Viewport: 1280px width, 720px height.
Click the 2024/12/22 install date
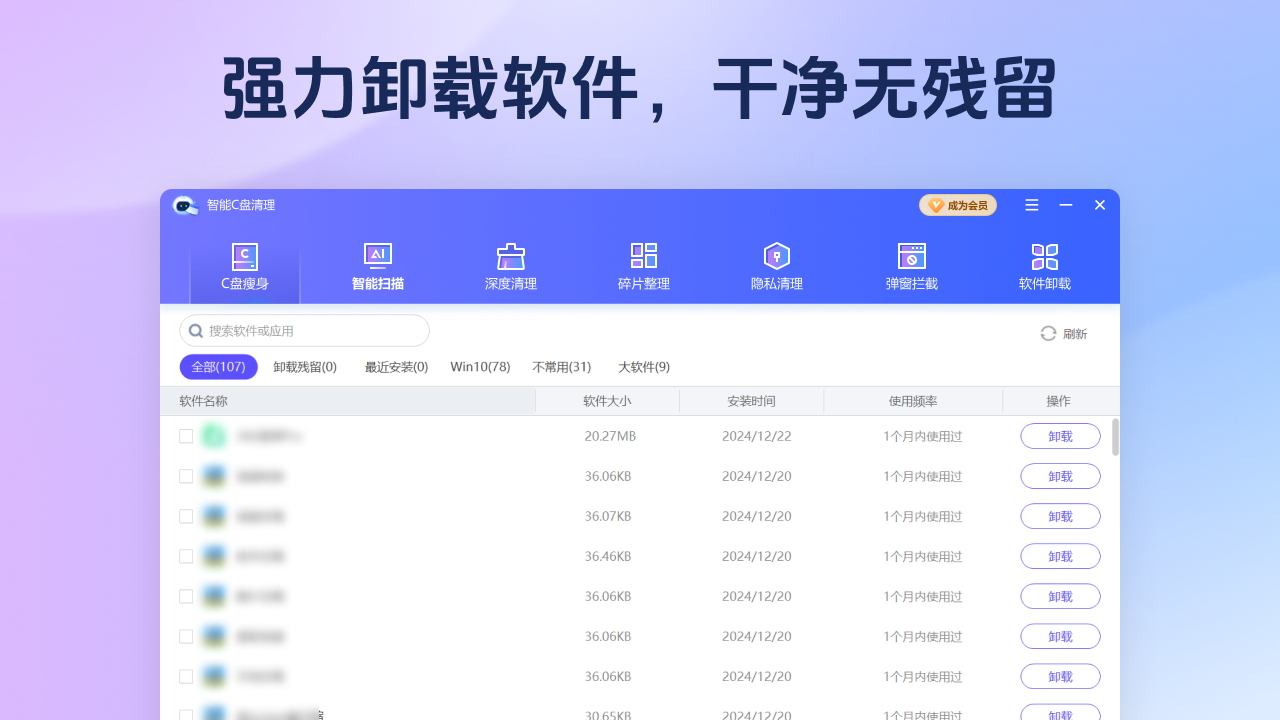tap(757, 436)
